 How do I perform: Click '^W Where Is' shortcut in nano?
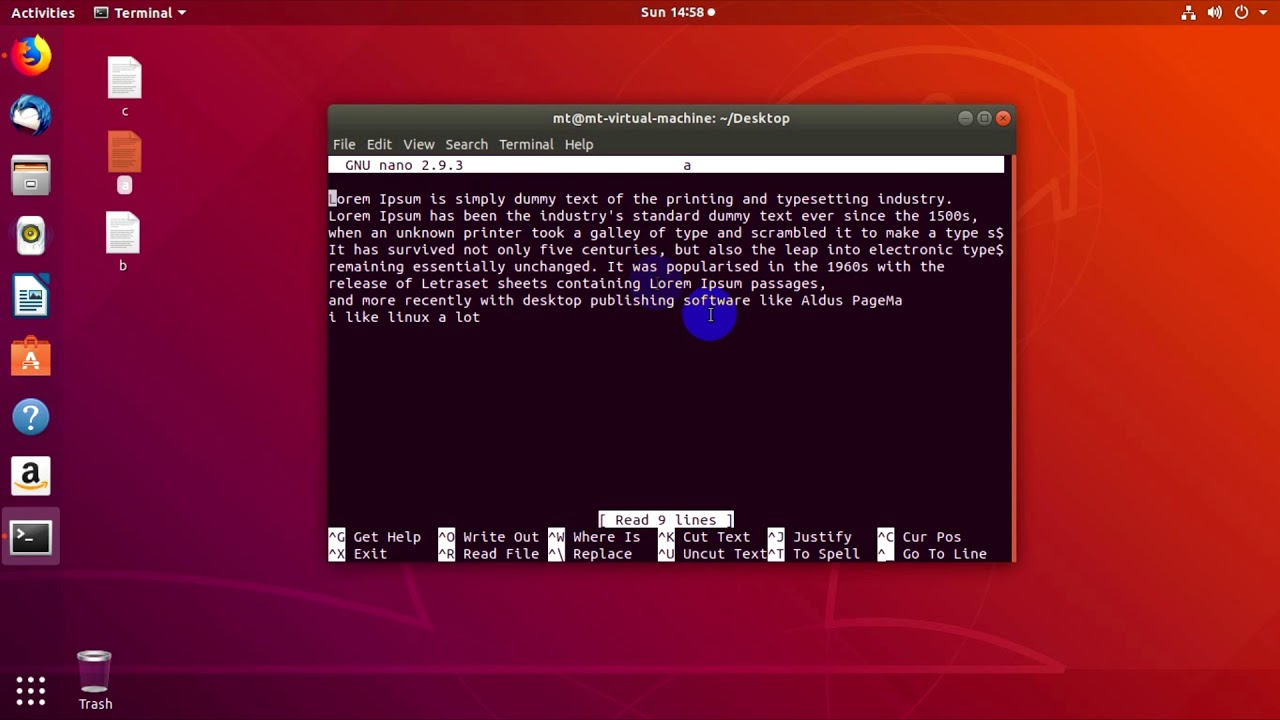(595, 537)
